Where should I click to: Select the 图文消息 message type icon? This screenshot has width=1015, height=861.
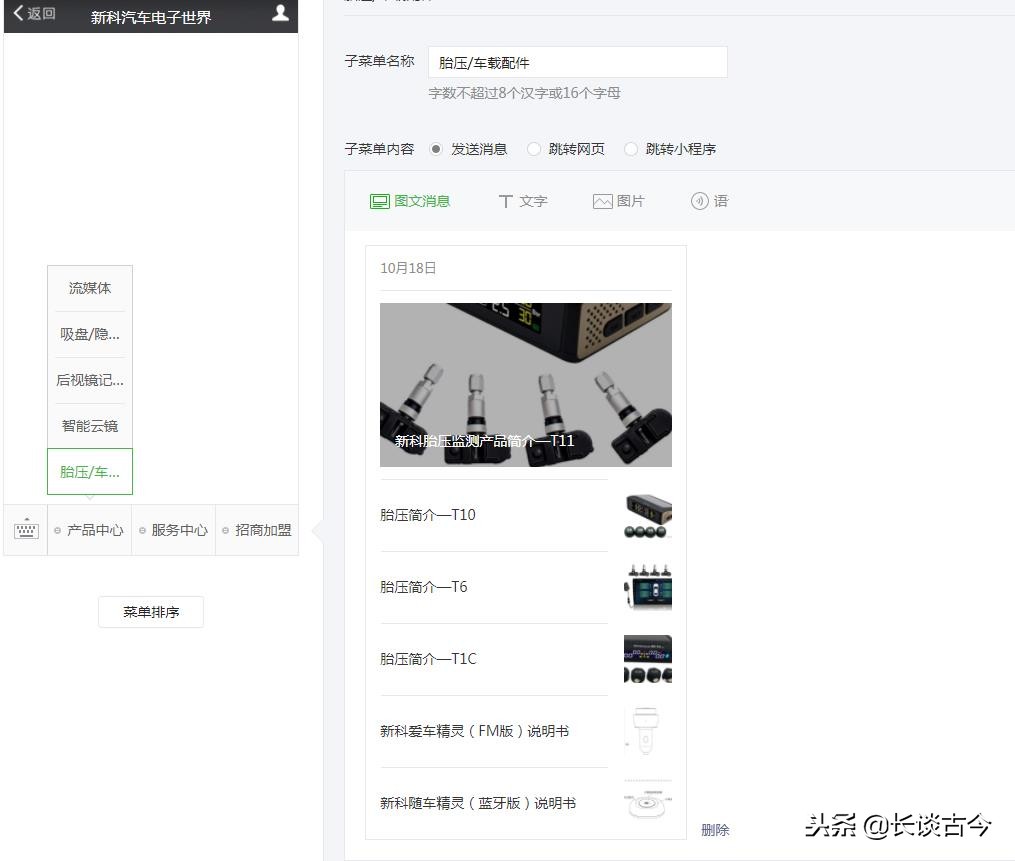click(410, 200)
